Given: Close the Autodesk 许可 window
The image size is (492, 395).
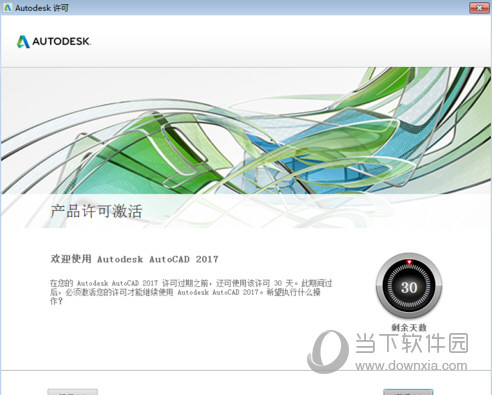Looking at the screenshot, I should click(479, 8).
